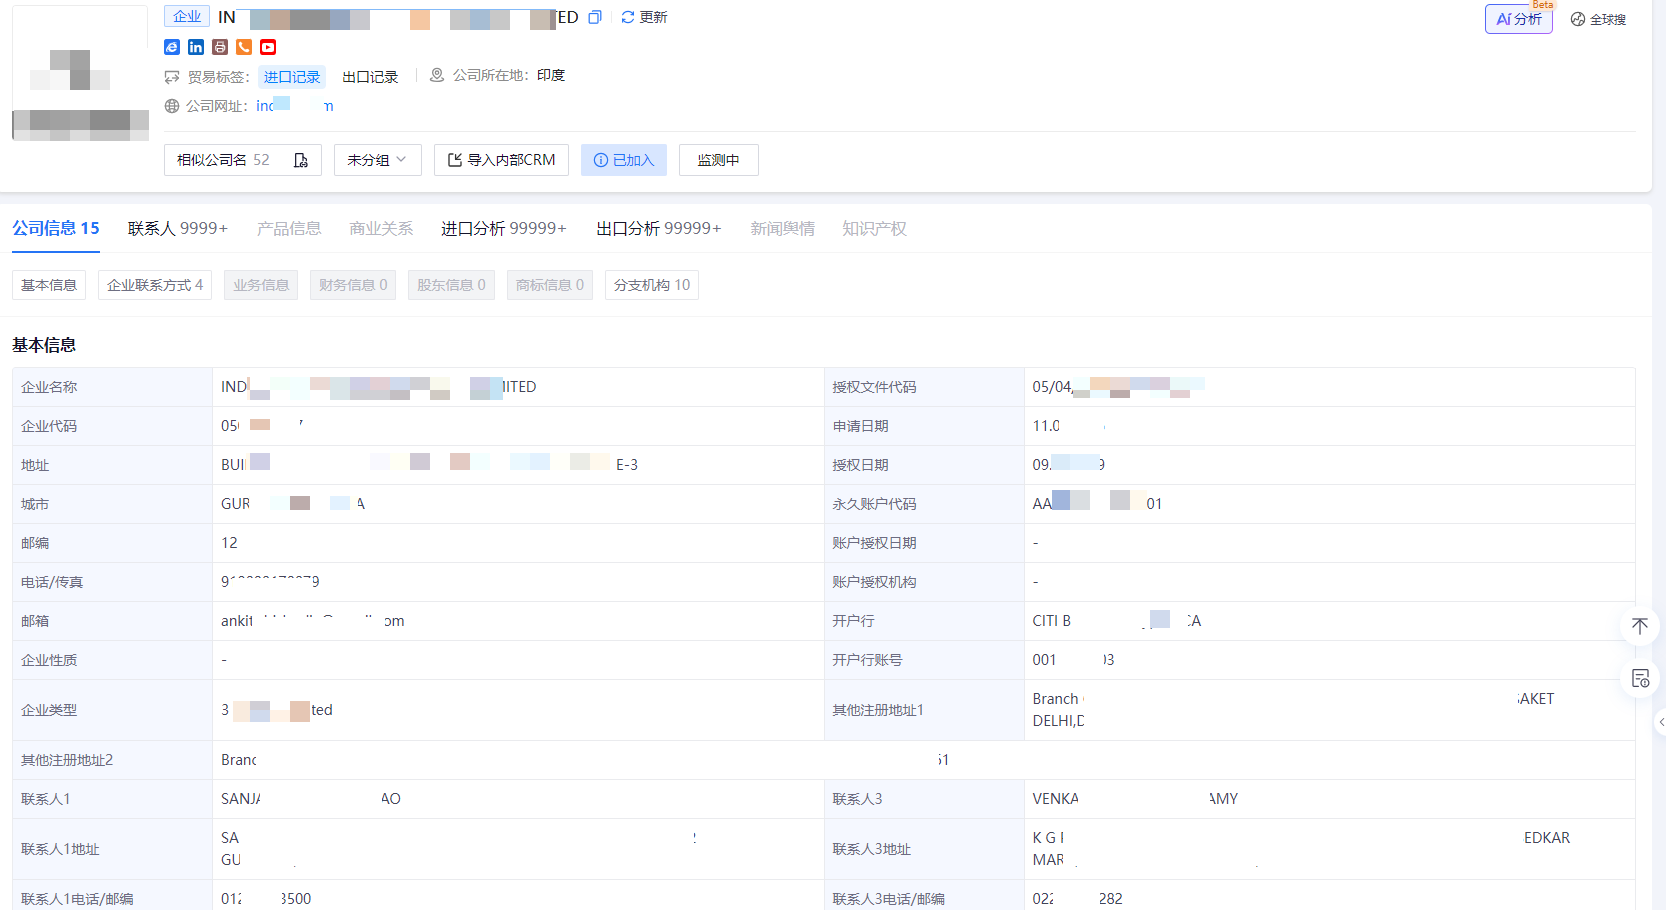Open the company's LinkedIn profile icon
Viewport: 1666px width, 910px height.
(196, 47)
